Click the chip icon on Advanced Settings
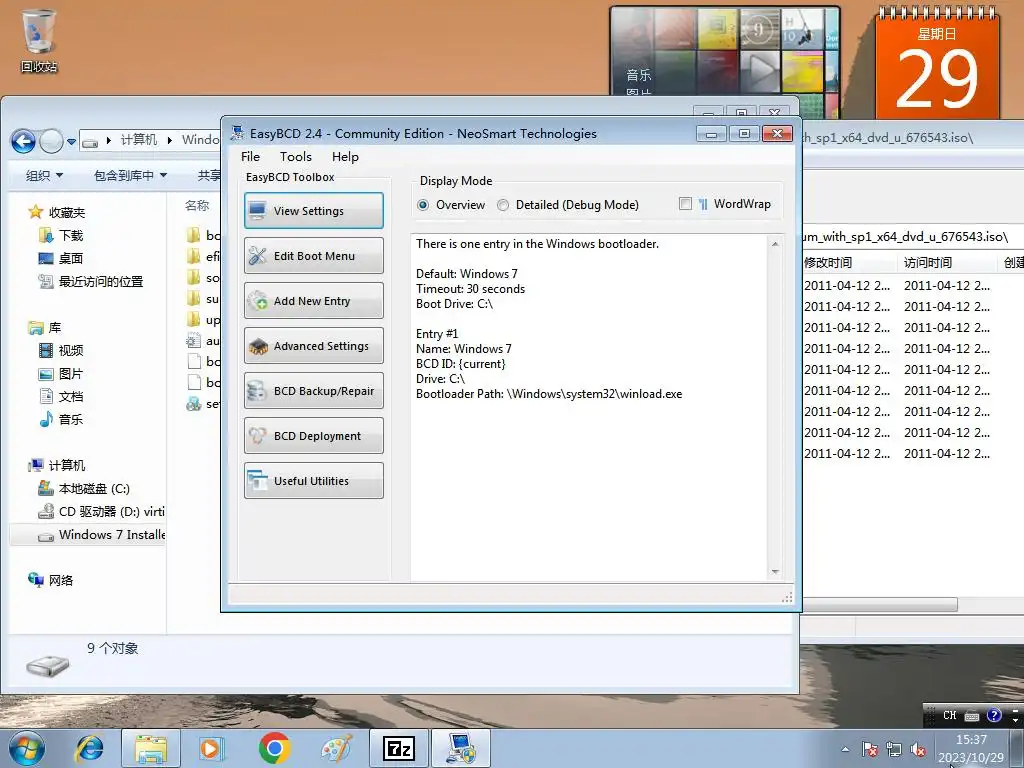 [x=258, y=346]
